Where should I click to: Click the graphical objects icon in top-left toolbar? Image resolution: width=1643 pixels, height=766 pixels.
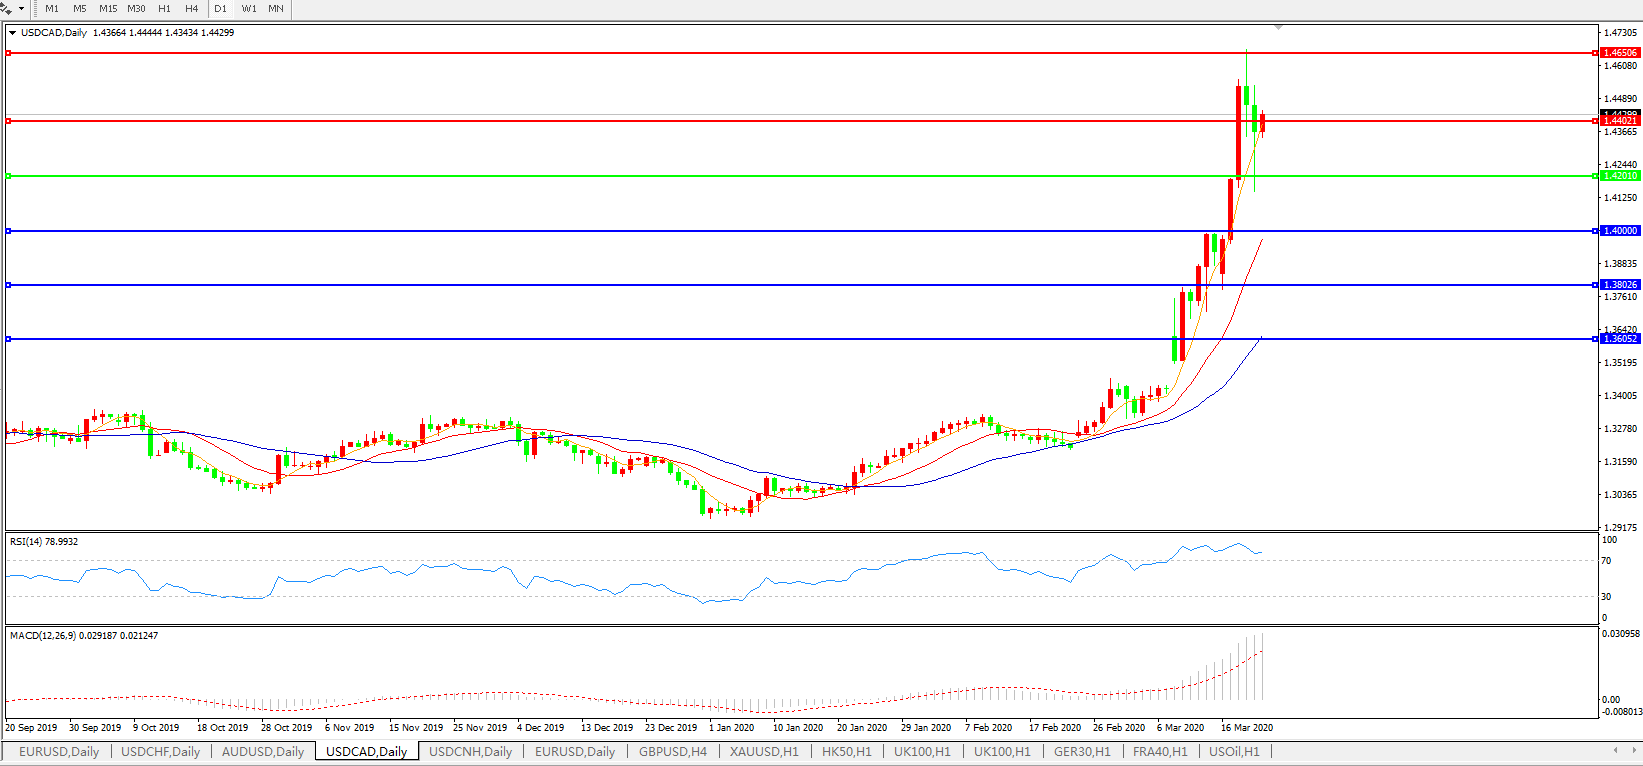[7, 9]
